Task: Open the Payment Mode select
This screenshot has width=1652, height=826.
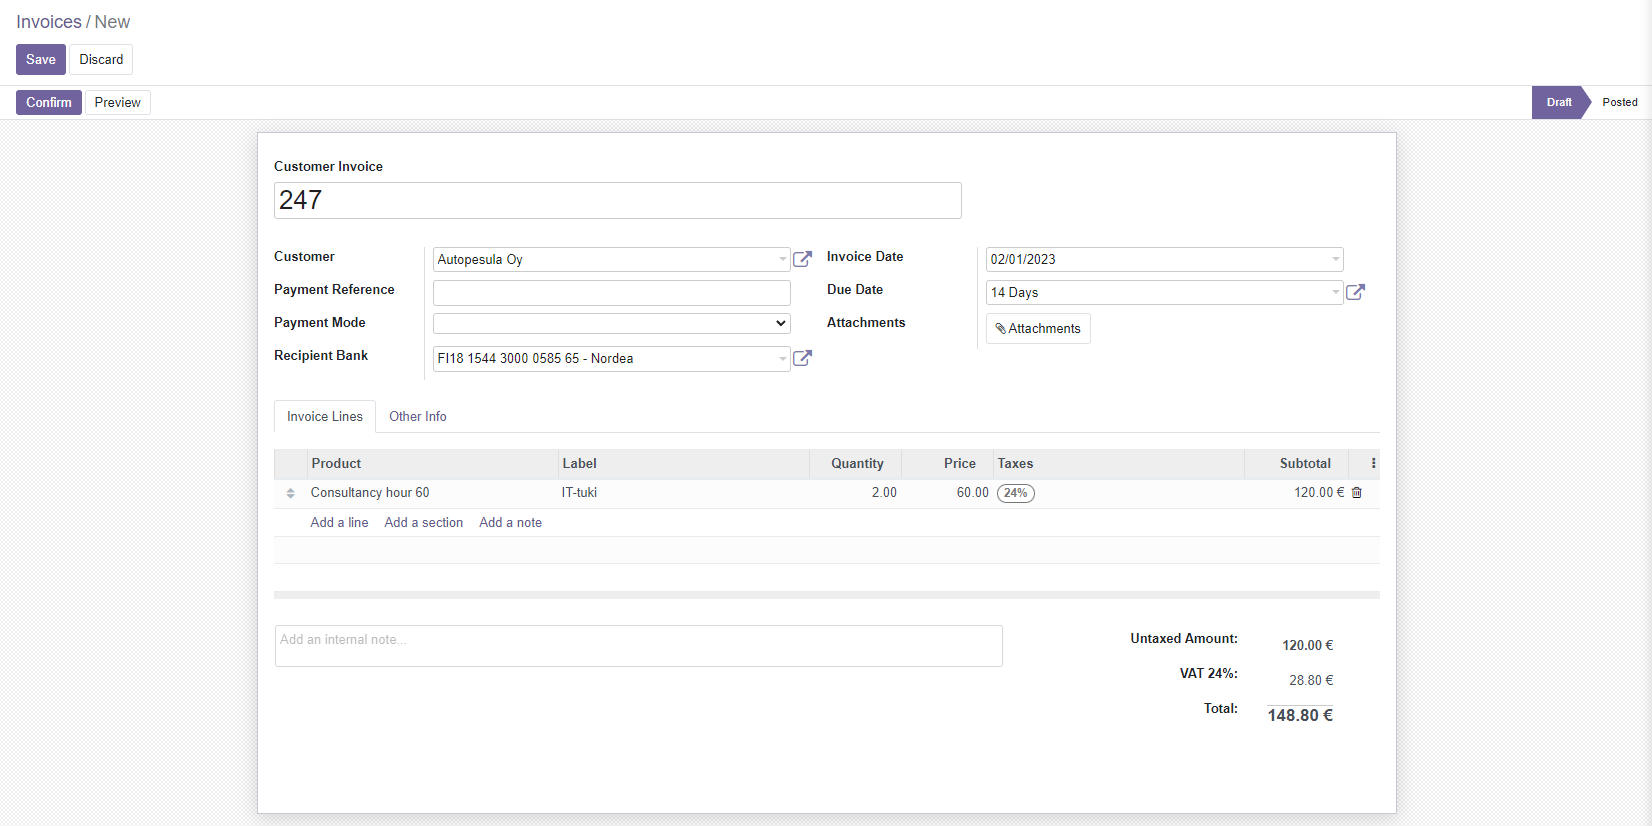Action: coord(612,323)
